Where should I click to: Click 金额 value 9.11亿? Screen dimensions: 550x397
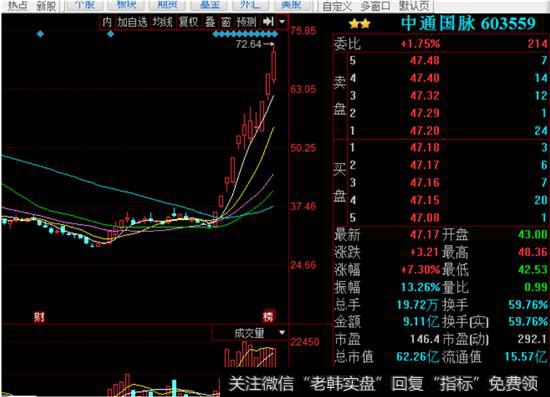coord(421,322)
